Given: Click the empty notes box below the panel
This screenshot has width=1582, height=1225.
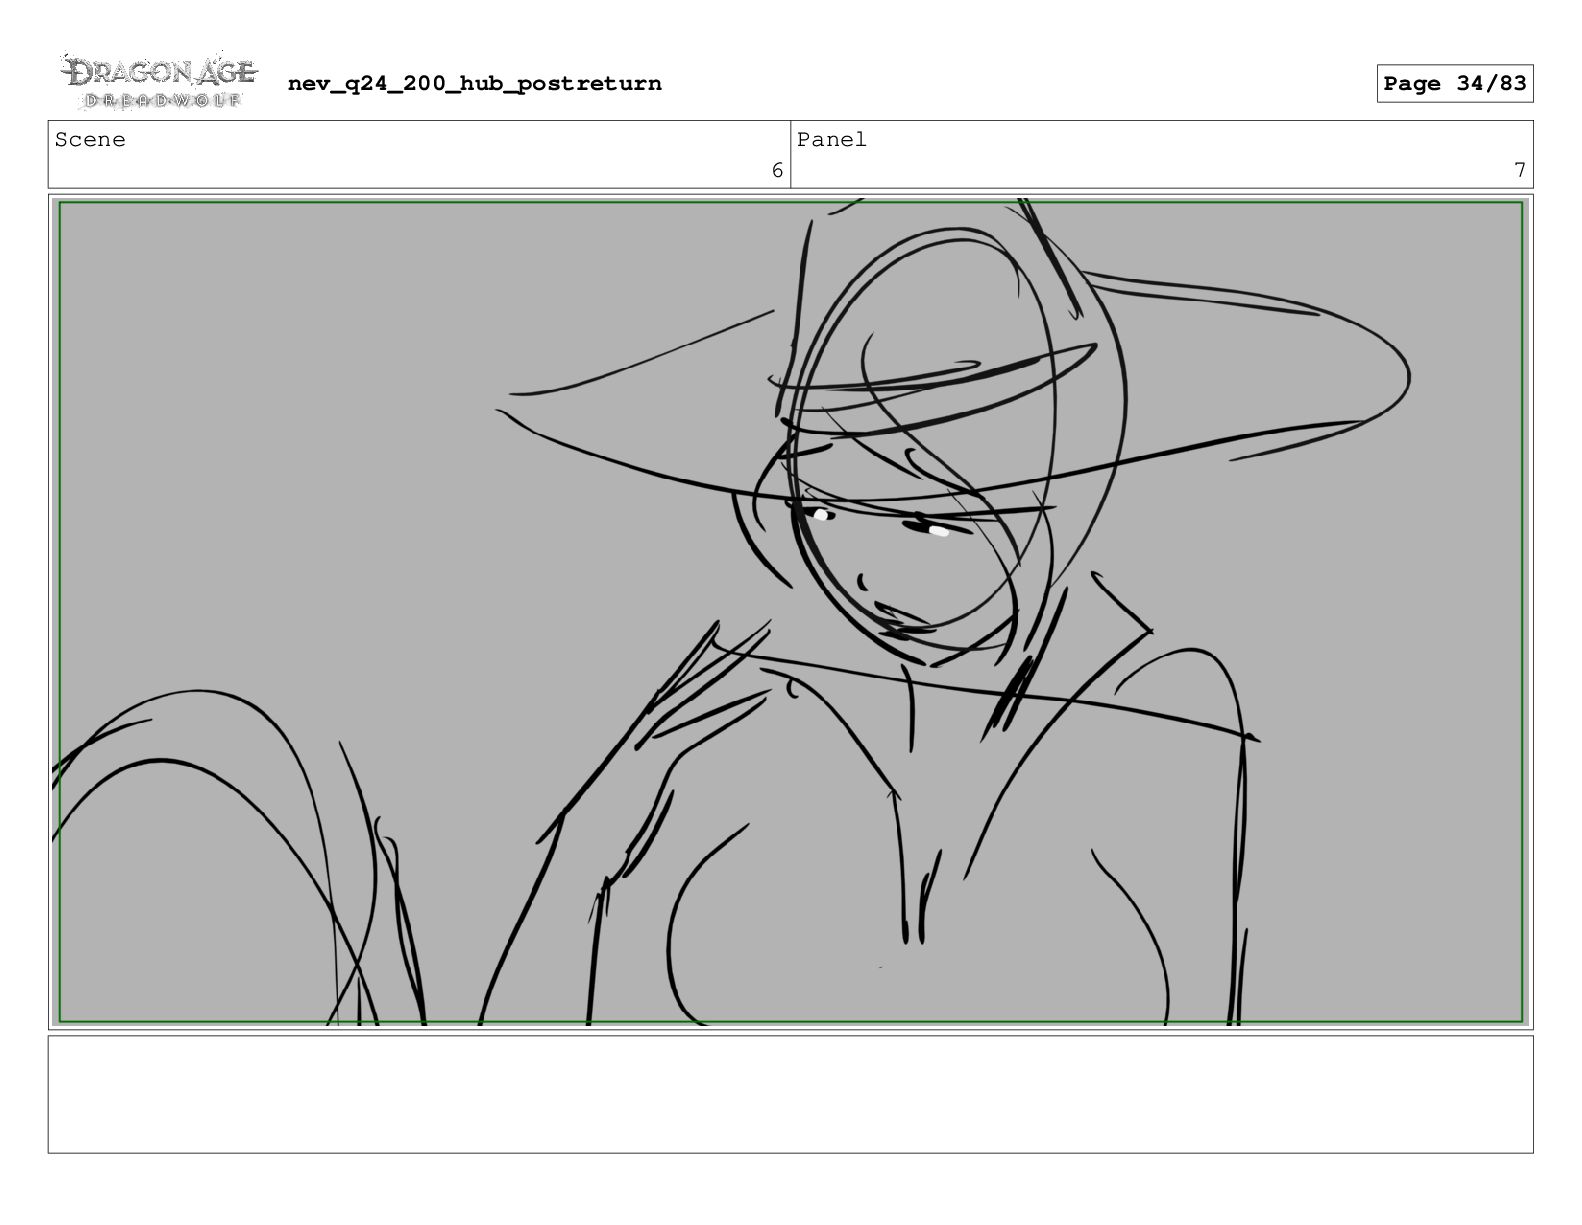Looking at the screenshot, I should coord(790,1094).
